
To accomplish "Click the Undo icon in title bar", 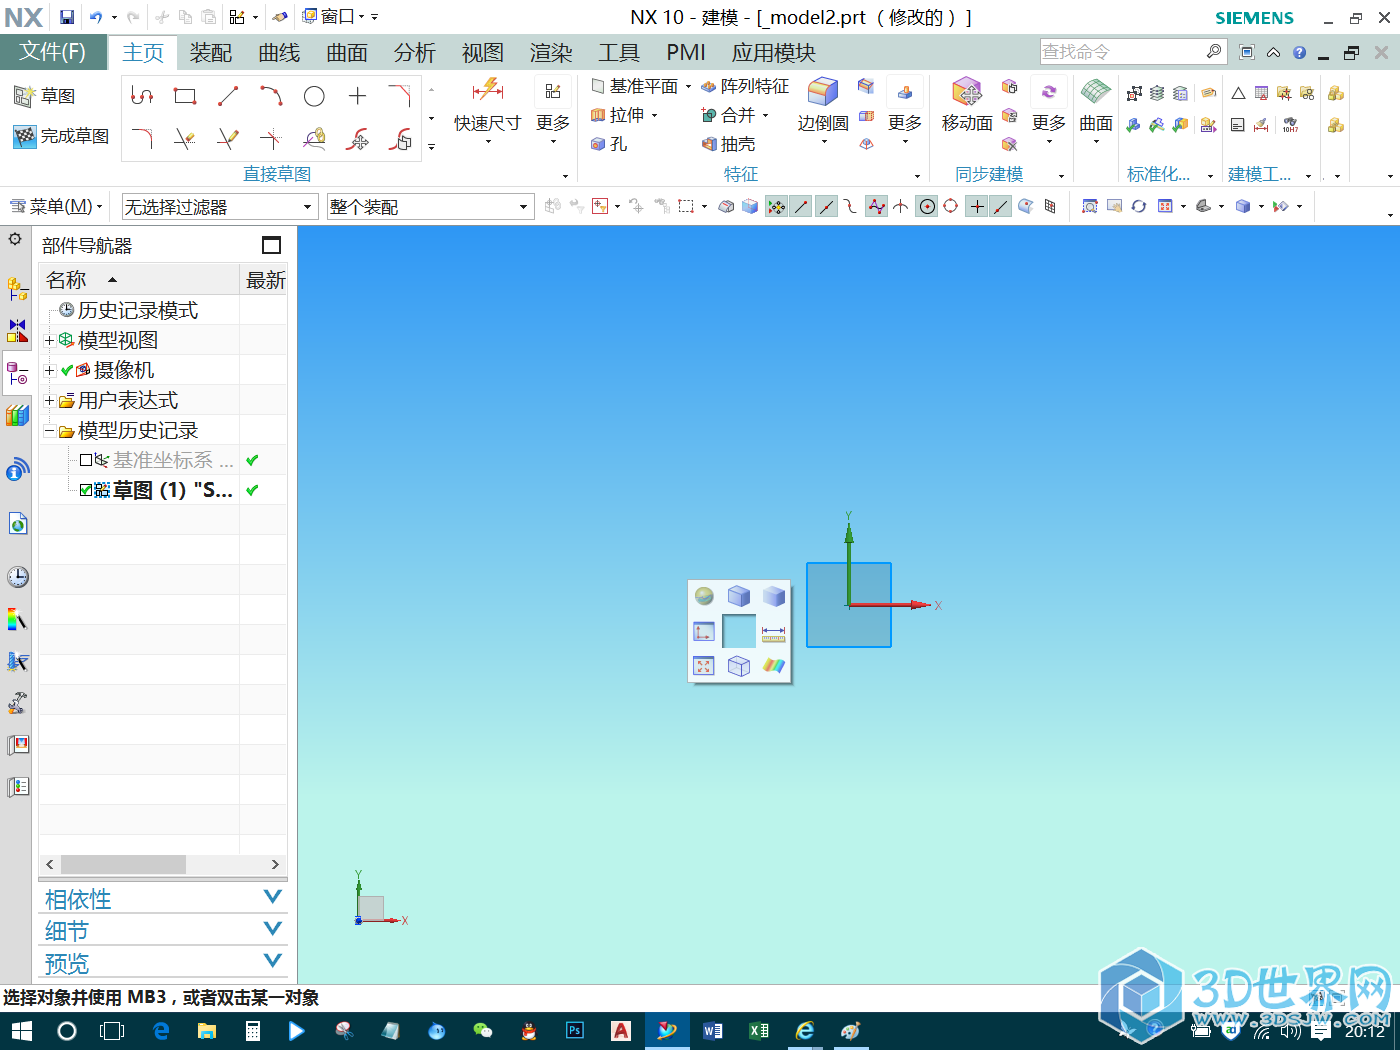I will (x=96, y=17).
